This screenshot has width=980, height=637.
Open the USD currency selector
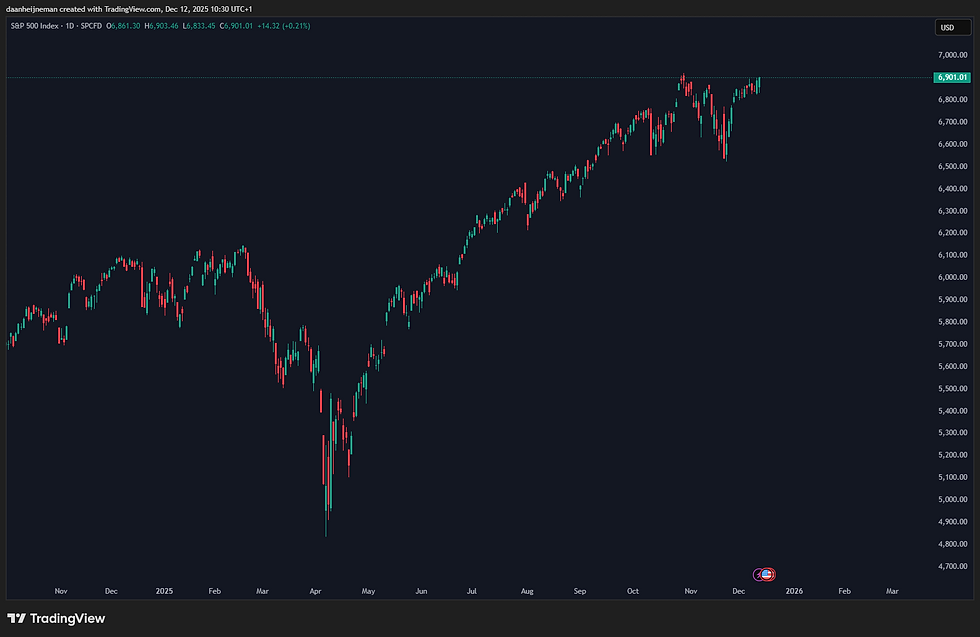point(951,28)
